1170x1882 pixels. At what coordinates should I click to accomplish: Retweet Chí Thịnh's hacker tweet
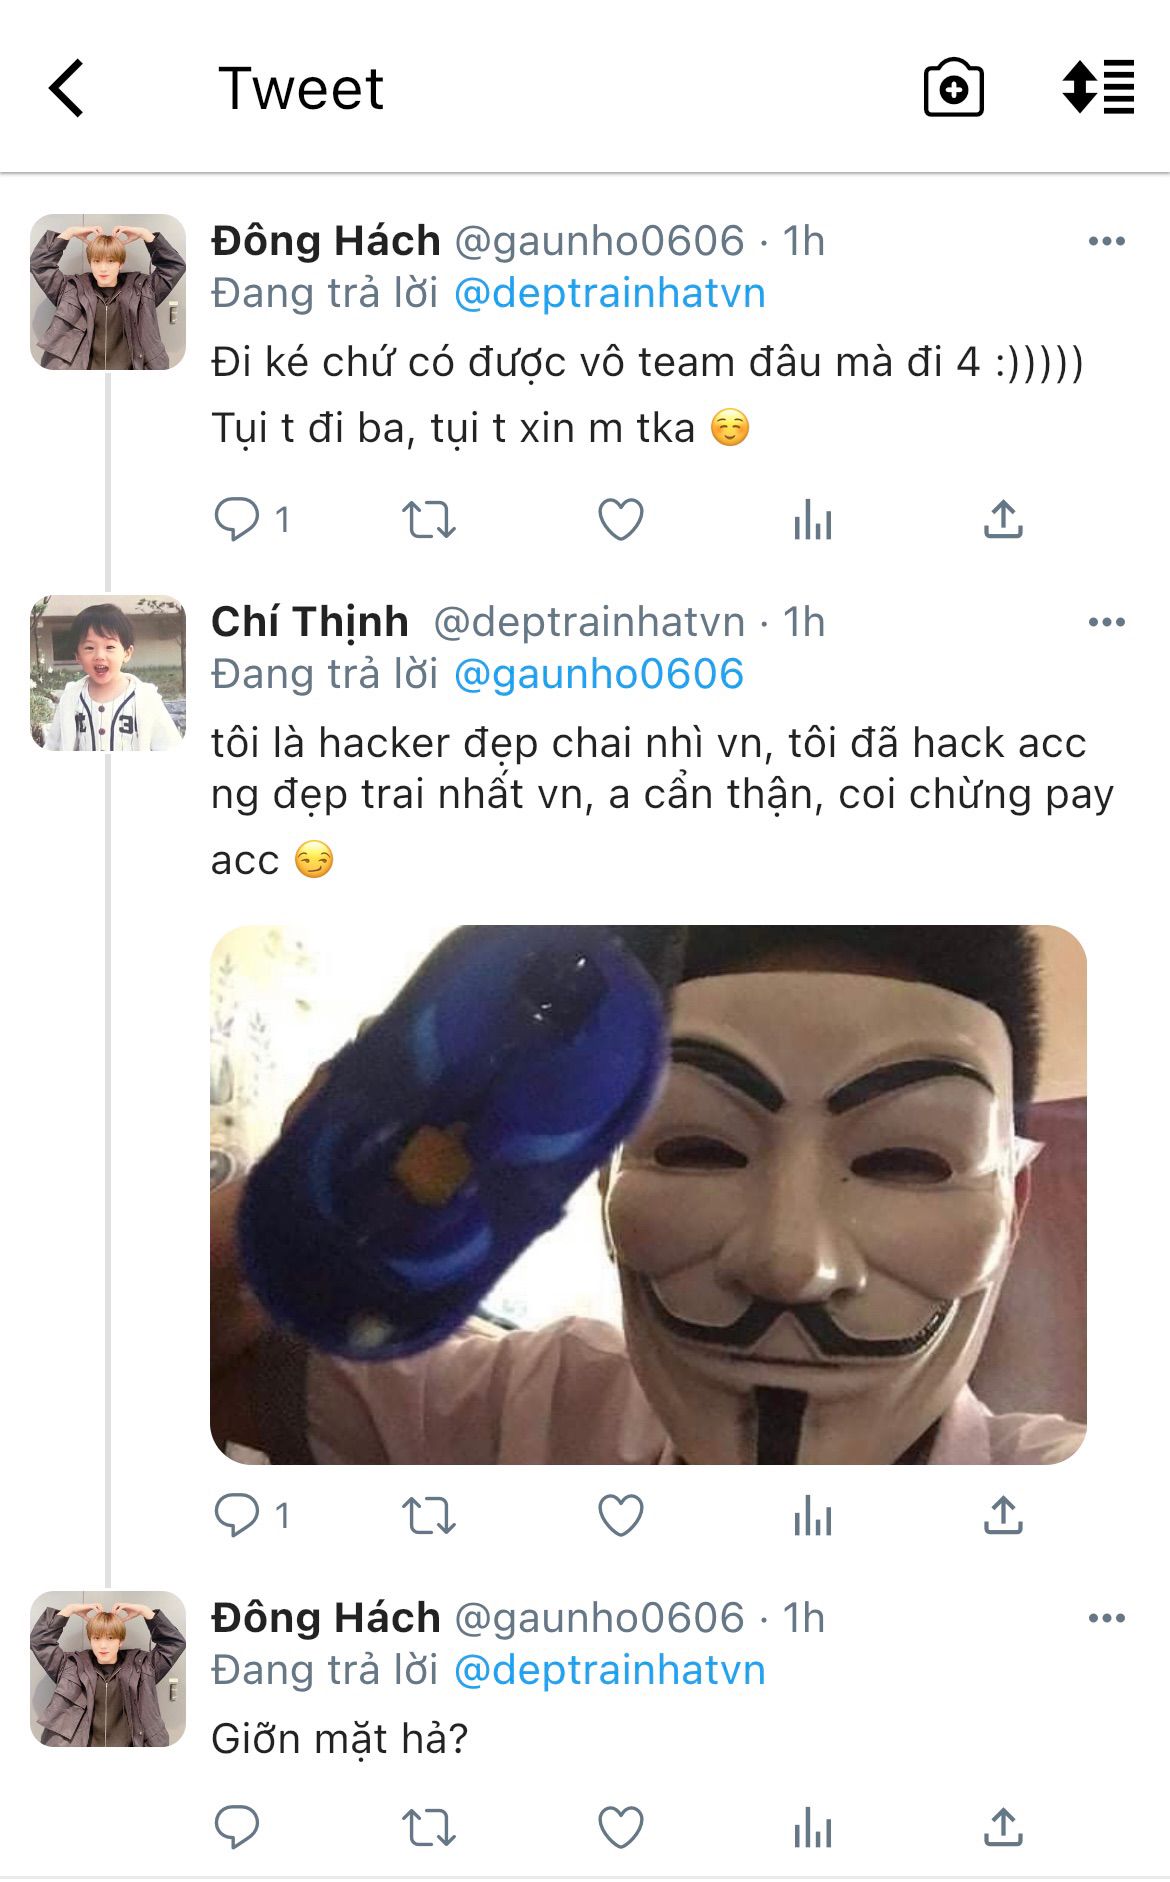[x=429, y=1516]
